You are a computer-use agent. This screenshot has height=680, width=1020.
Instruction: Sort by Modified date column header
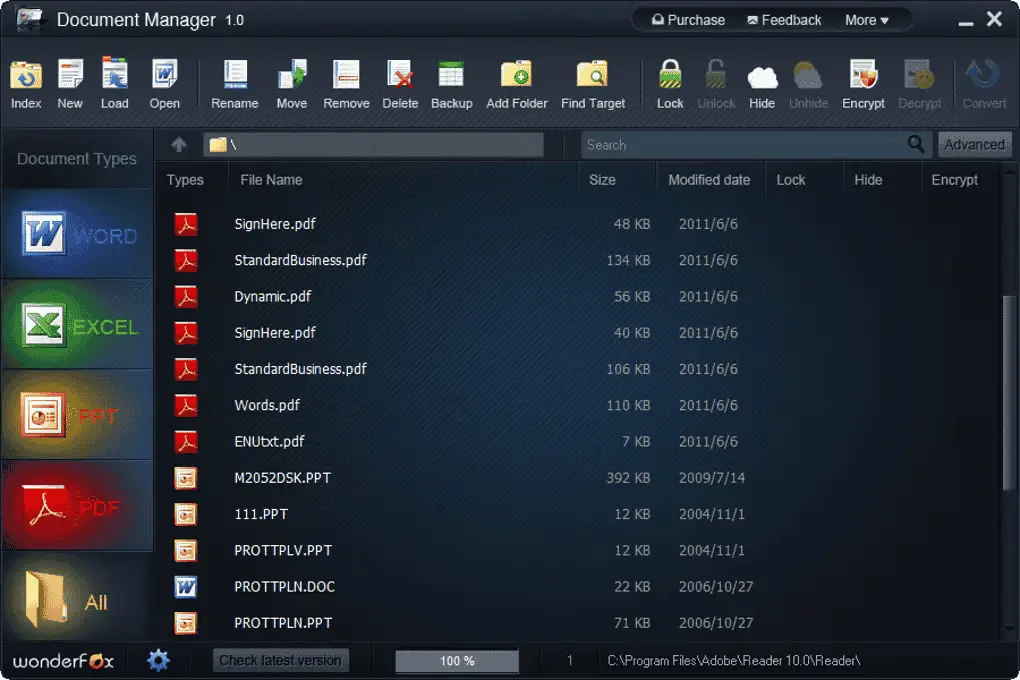[709, 180]
